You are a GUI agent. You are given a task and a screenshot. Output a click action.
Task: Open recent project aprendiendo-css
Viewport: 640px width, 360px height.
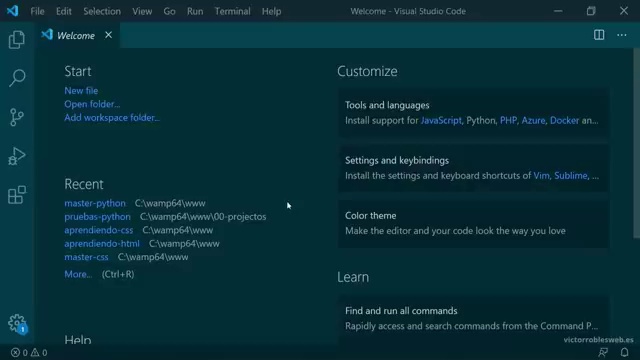98,230
